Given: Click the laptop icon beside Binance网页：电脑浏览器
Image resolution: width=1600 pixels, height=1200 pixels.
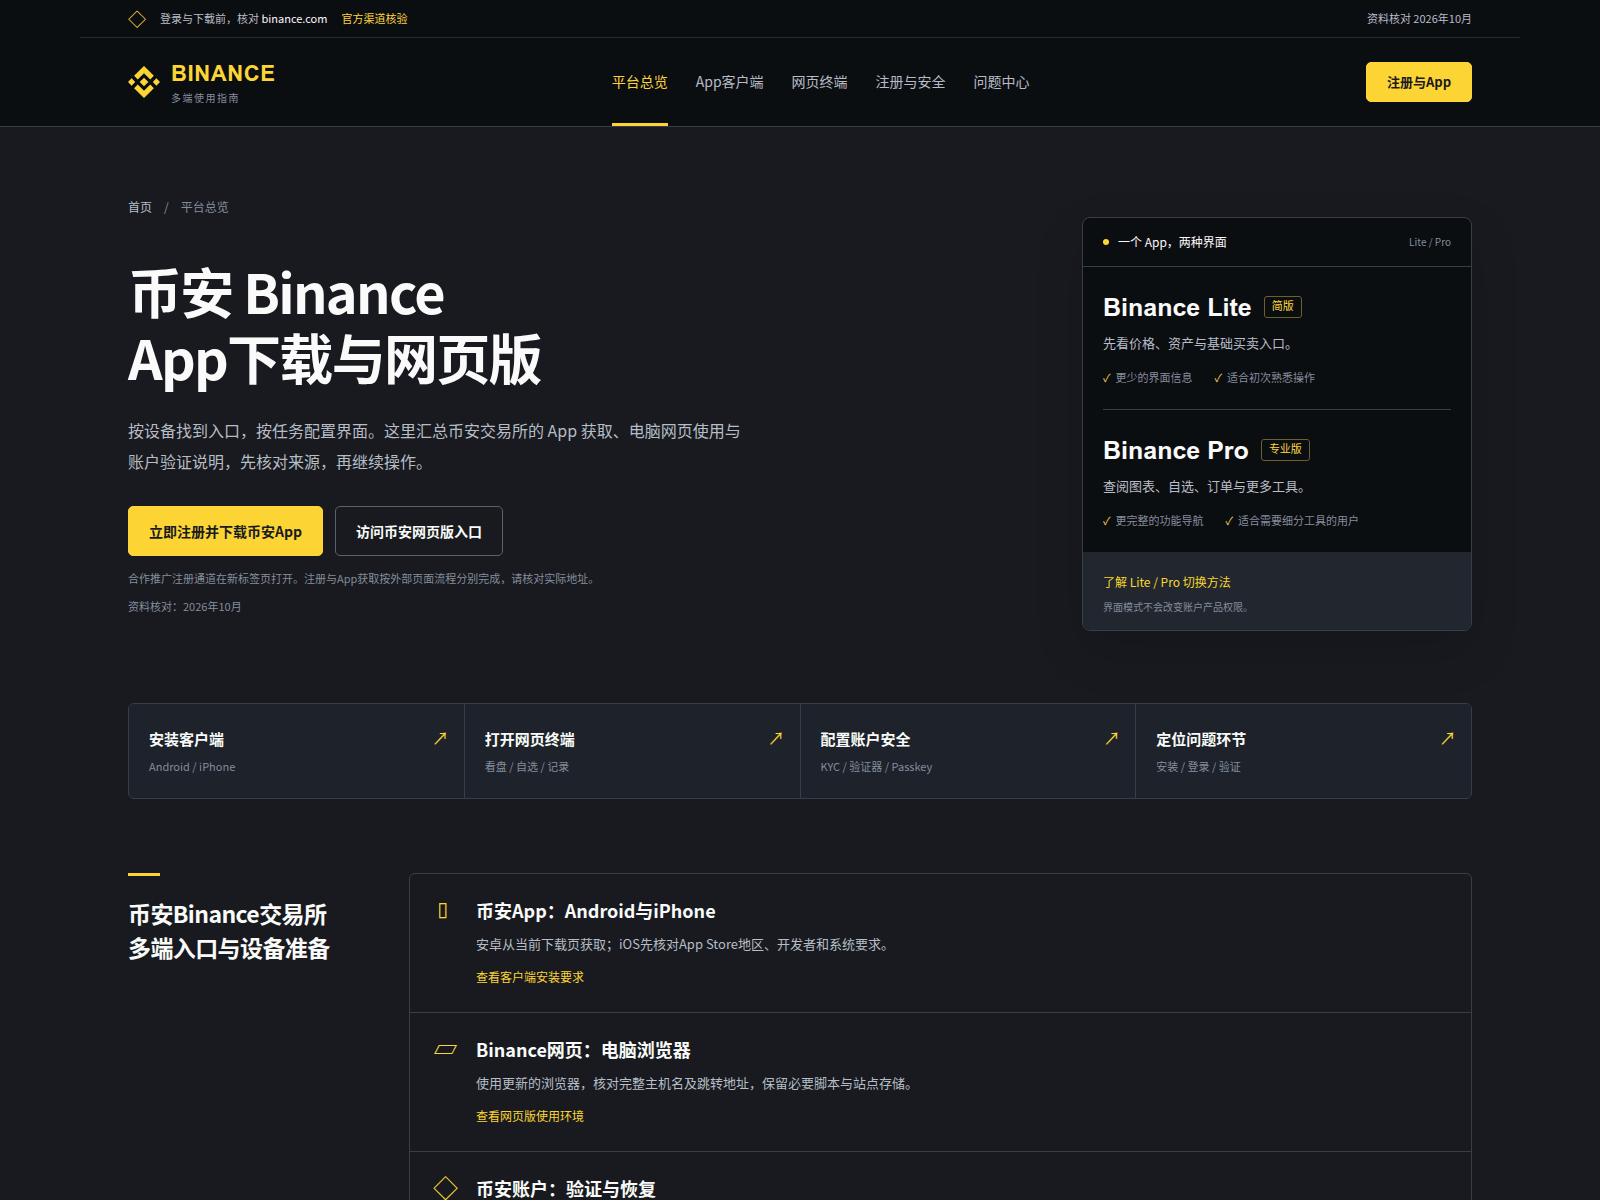Looking at the screenshot, I should coord(446,1049).
